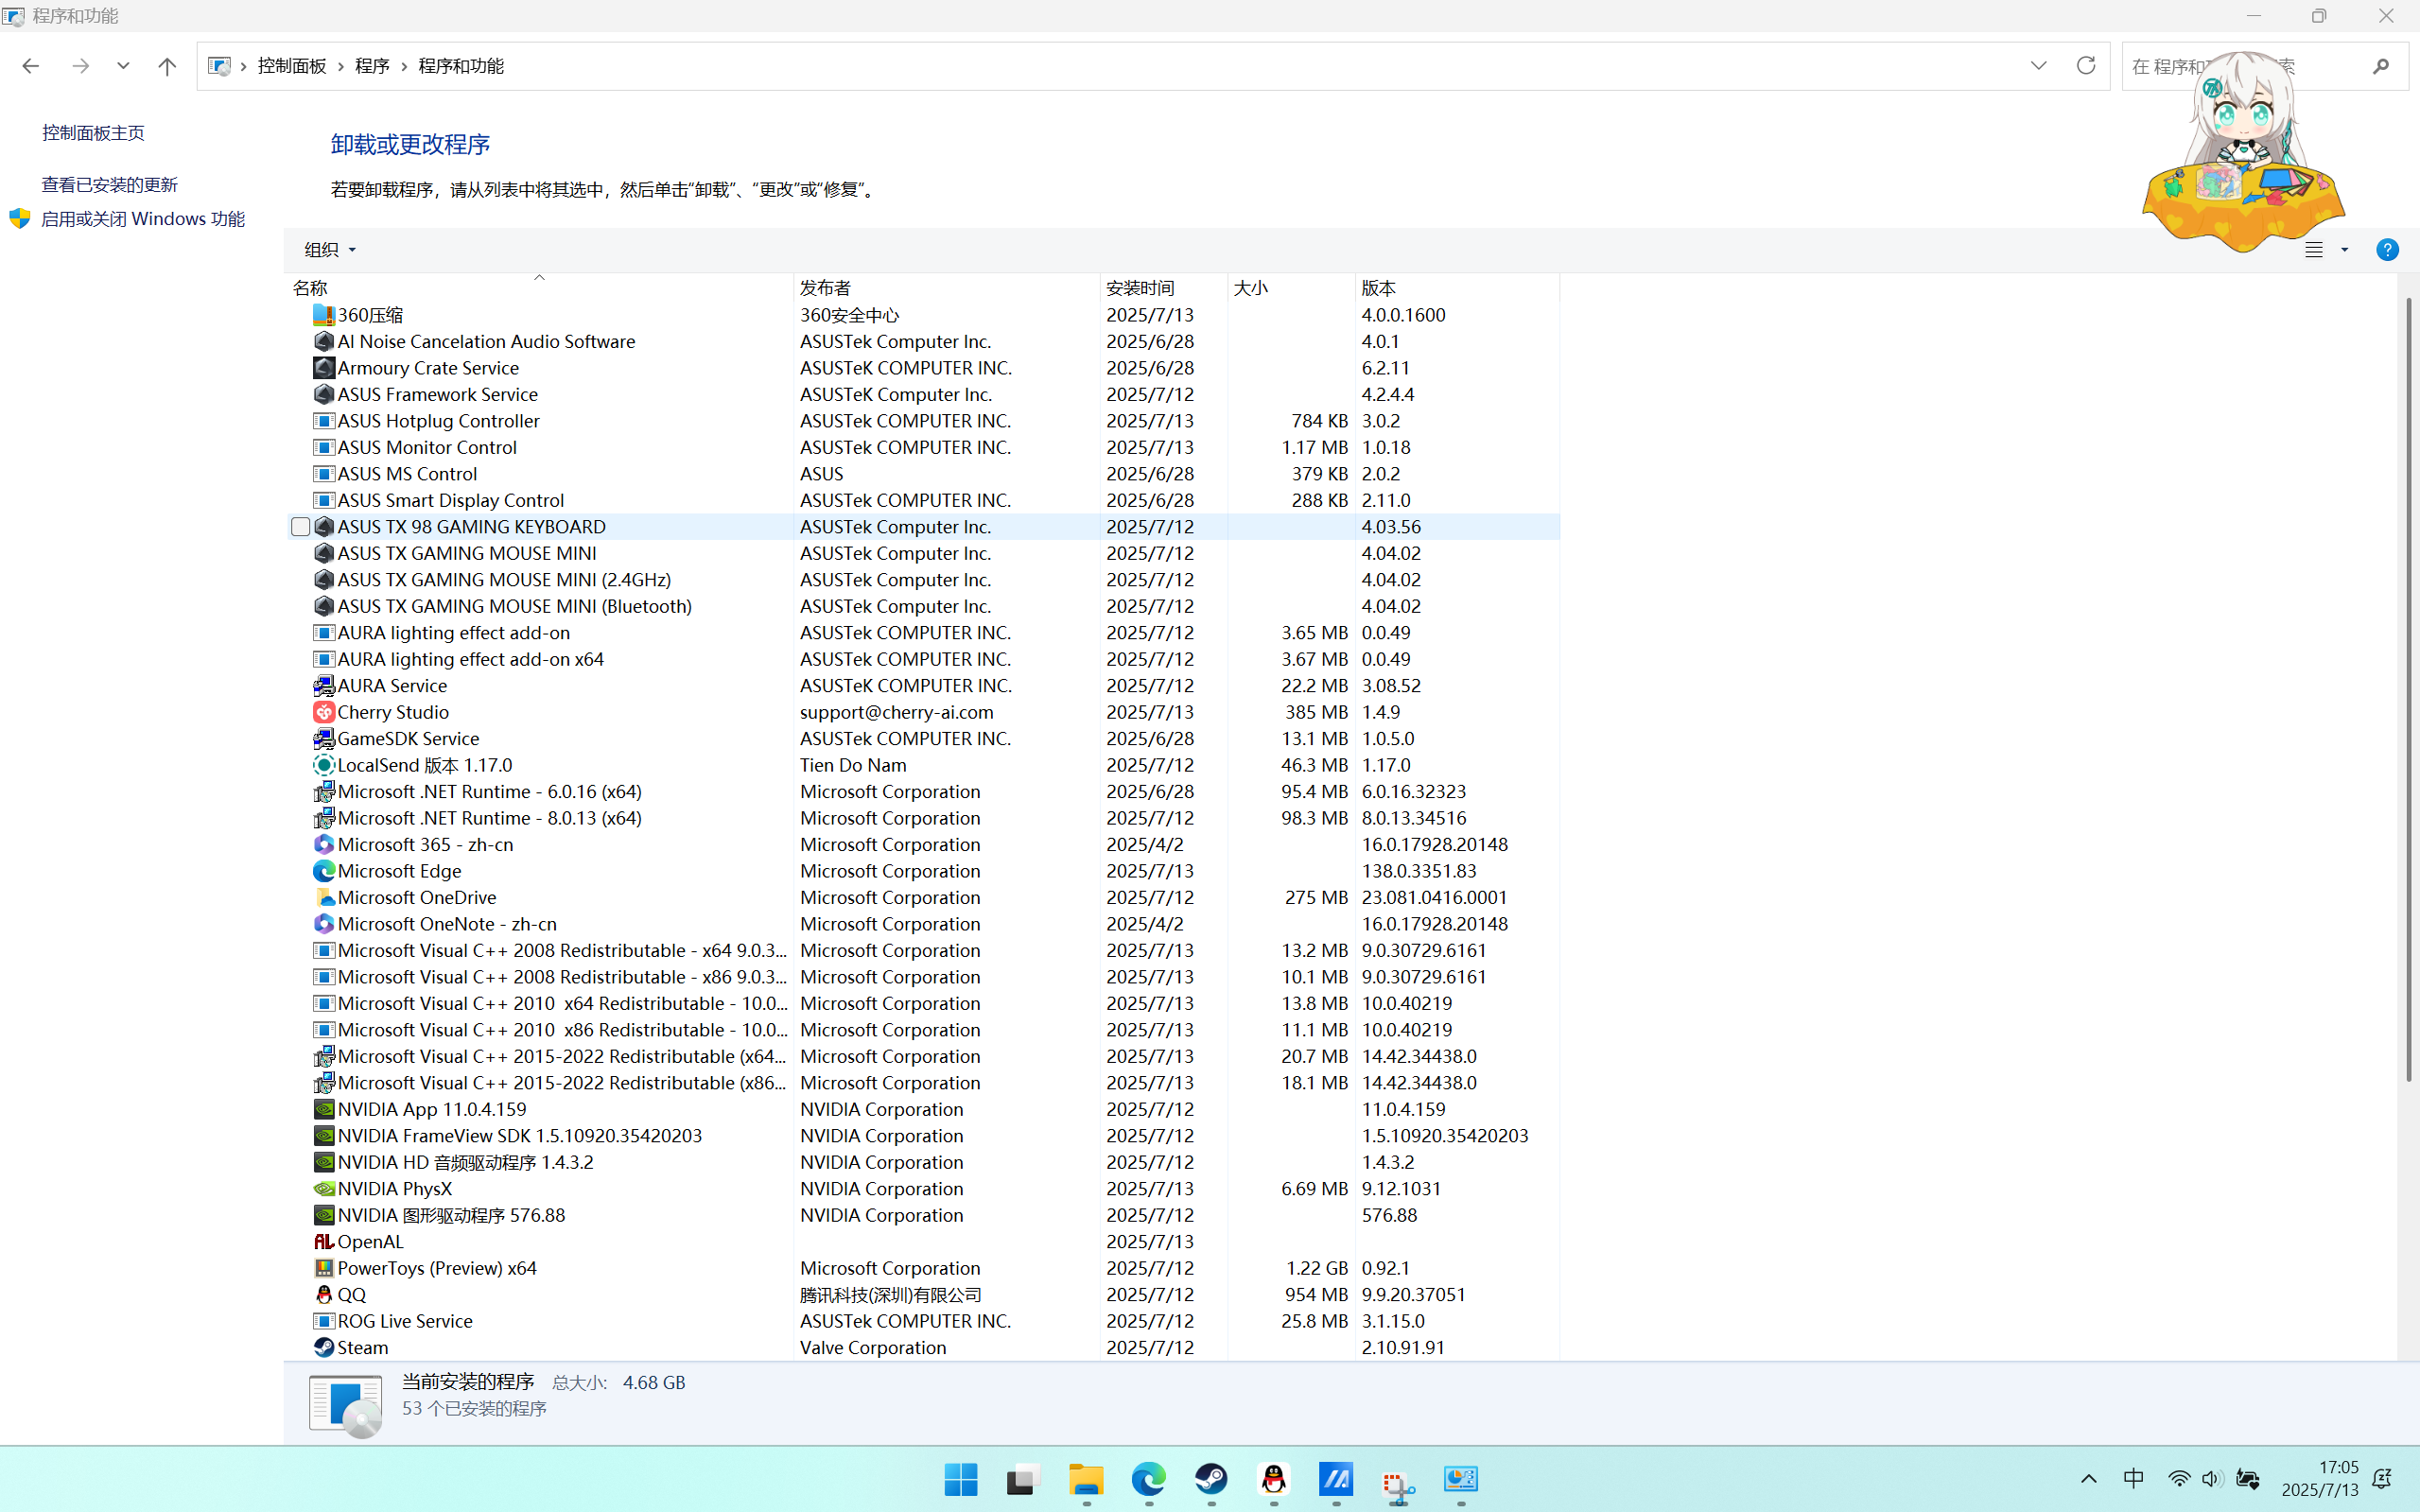The width and height of the screenshot is (2420, 1512).
Task: Sort by the 名称 column header
Action: click(x=539, y=288)
